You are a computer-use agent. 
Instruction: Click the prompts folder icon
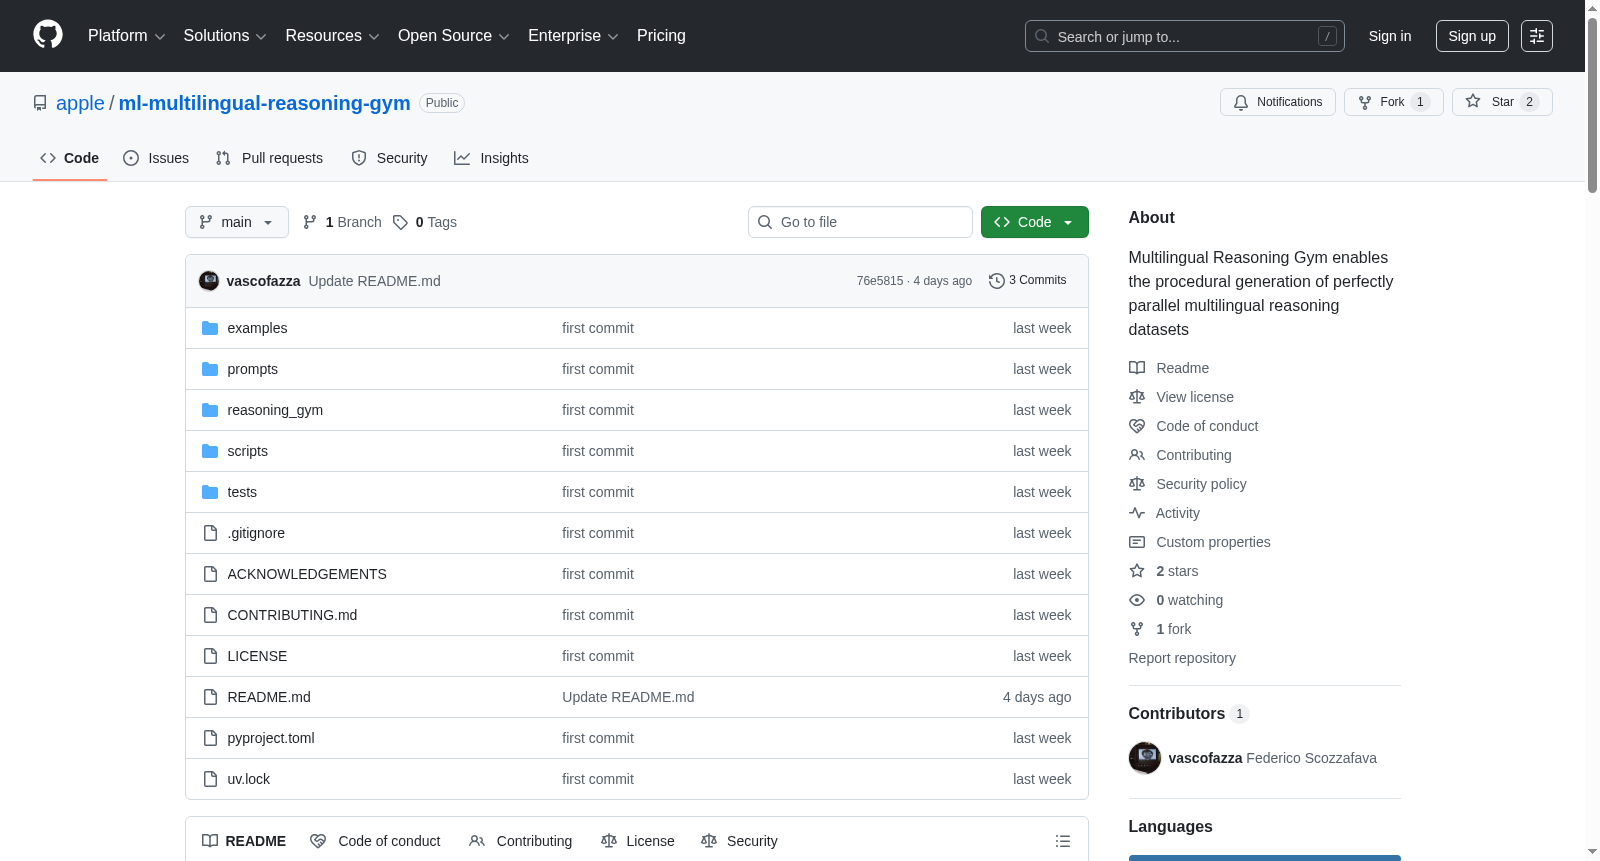point(210,369)
